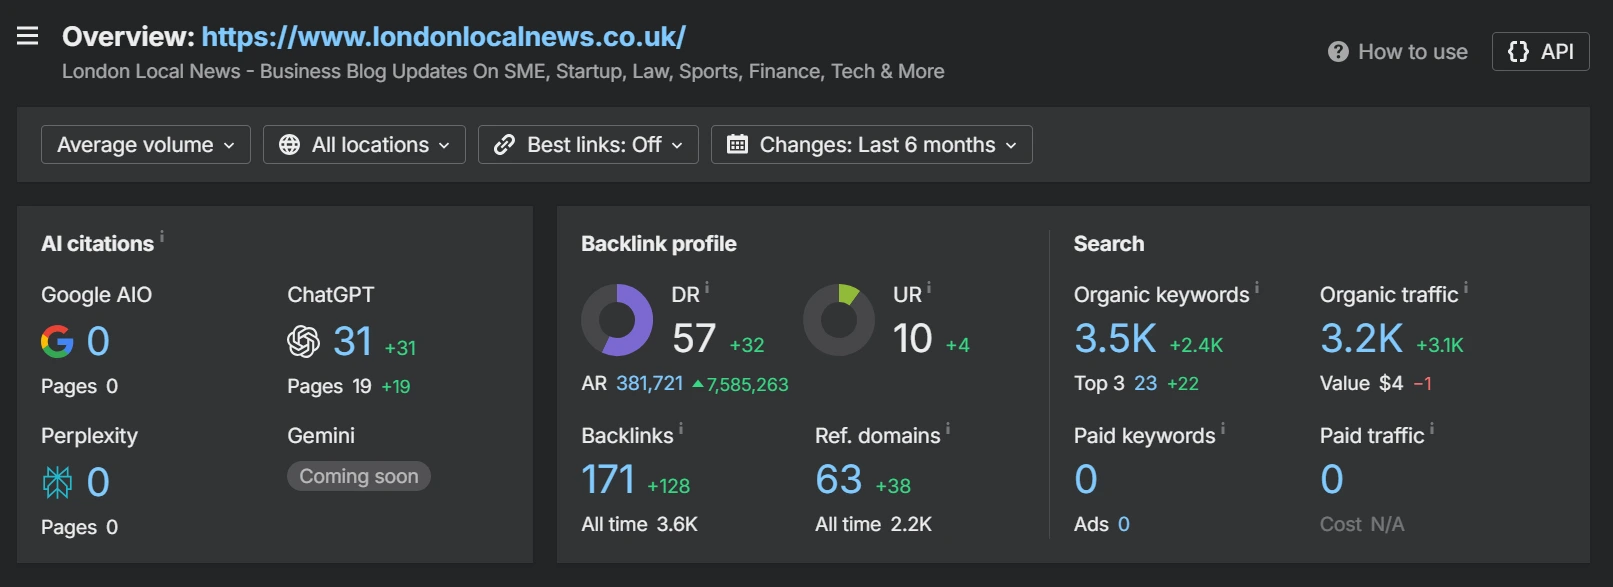Click the ChatGPT pages change +19
The image size is (1613, 587).
[x=396, y=386]
